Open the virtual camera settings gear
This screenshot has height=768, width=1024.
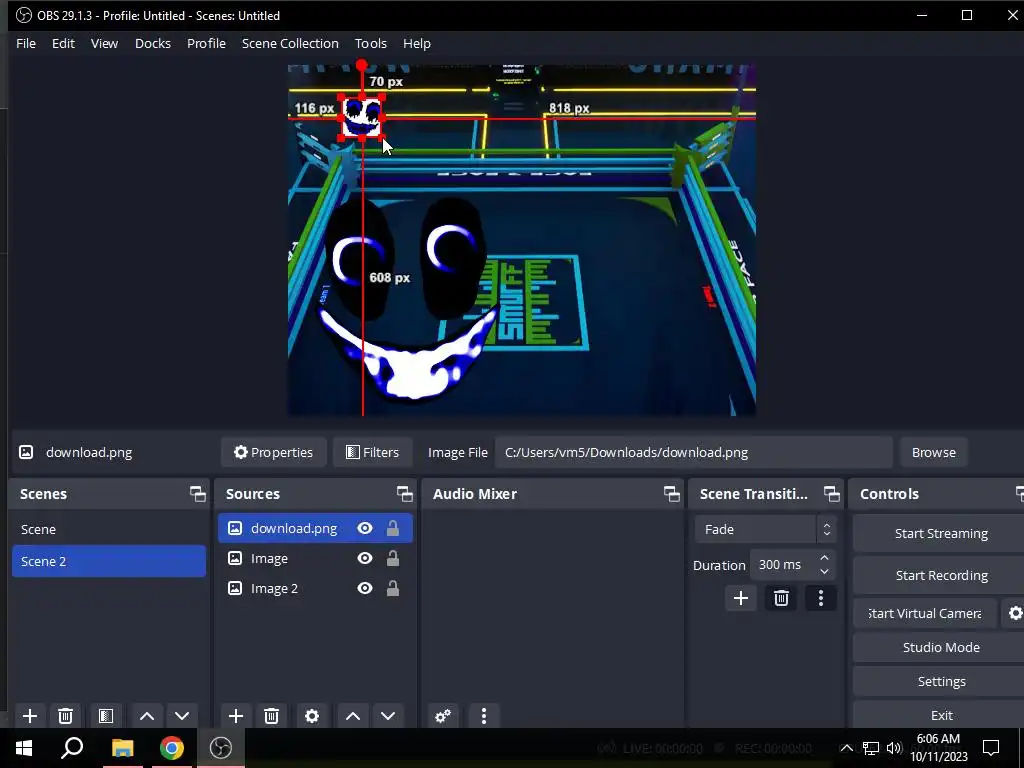(1015, 613)
